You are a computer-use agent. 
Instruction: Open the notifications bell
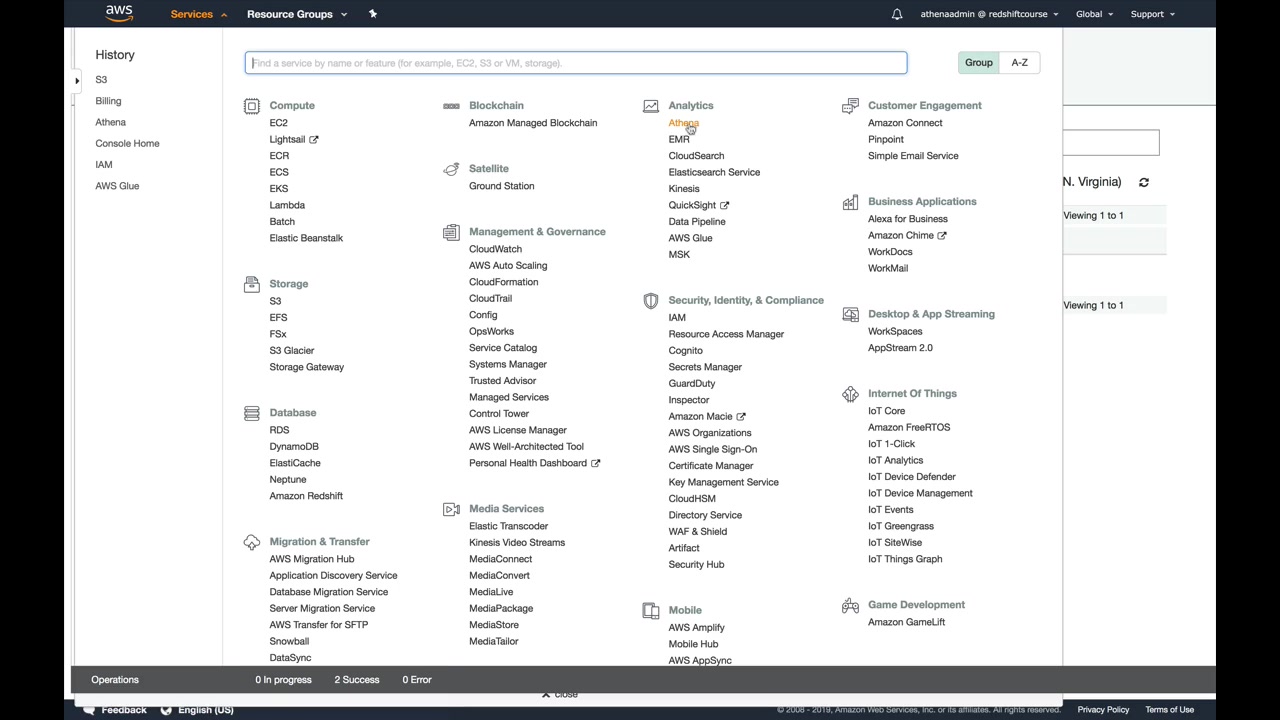[897, 14]
